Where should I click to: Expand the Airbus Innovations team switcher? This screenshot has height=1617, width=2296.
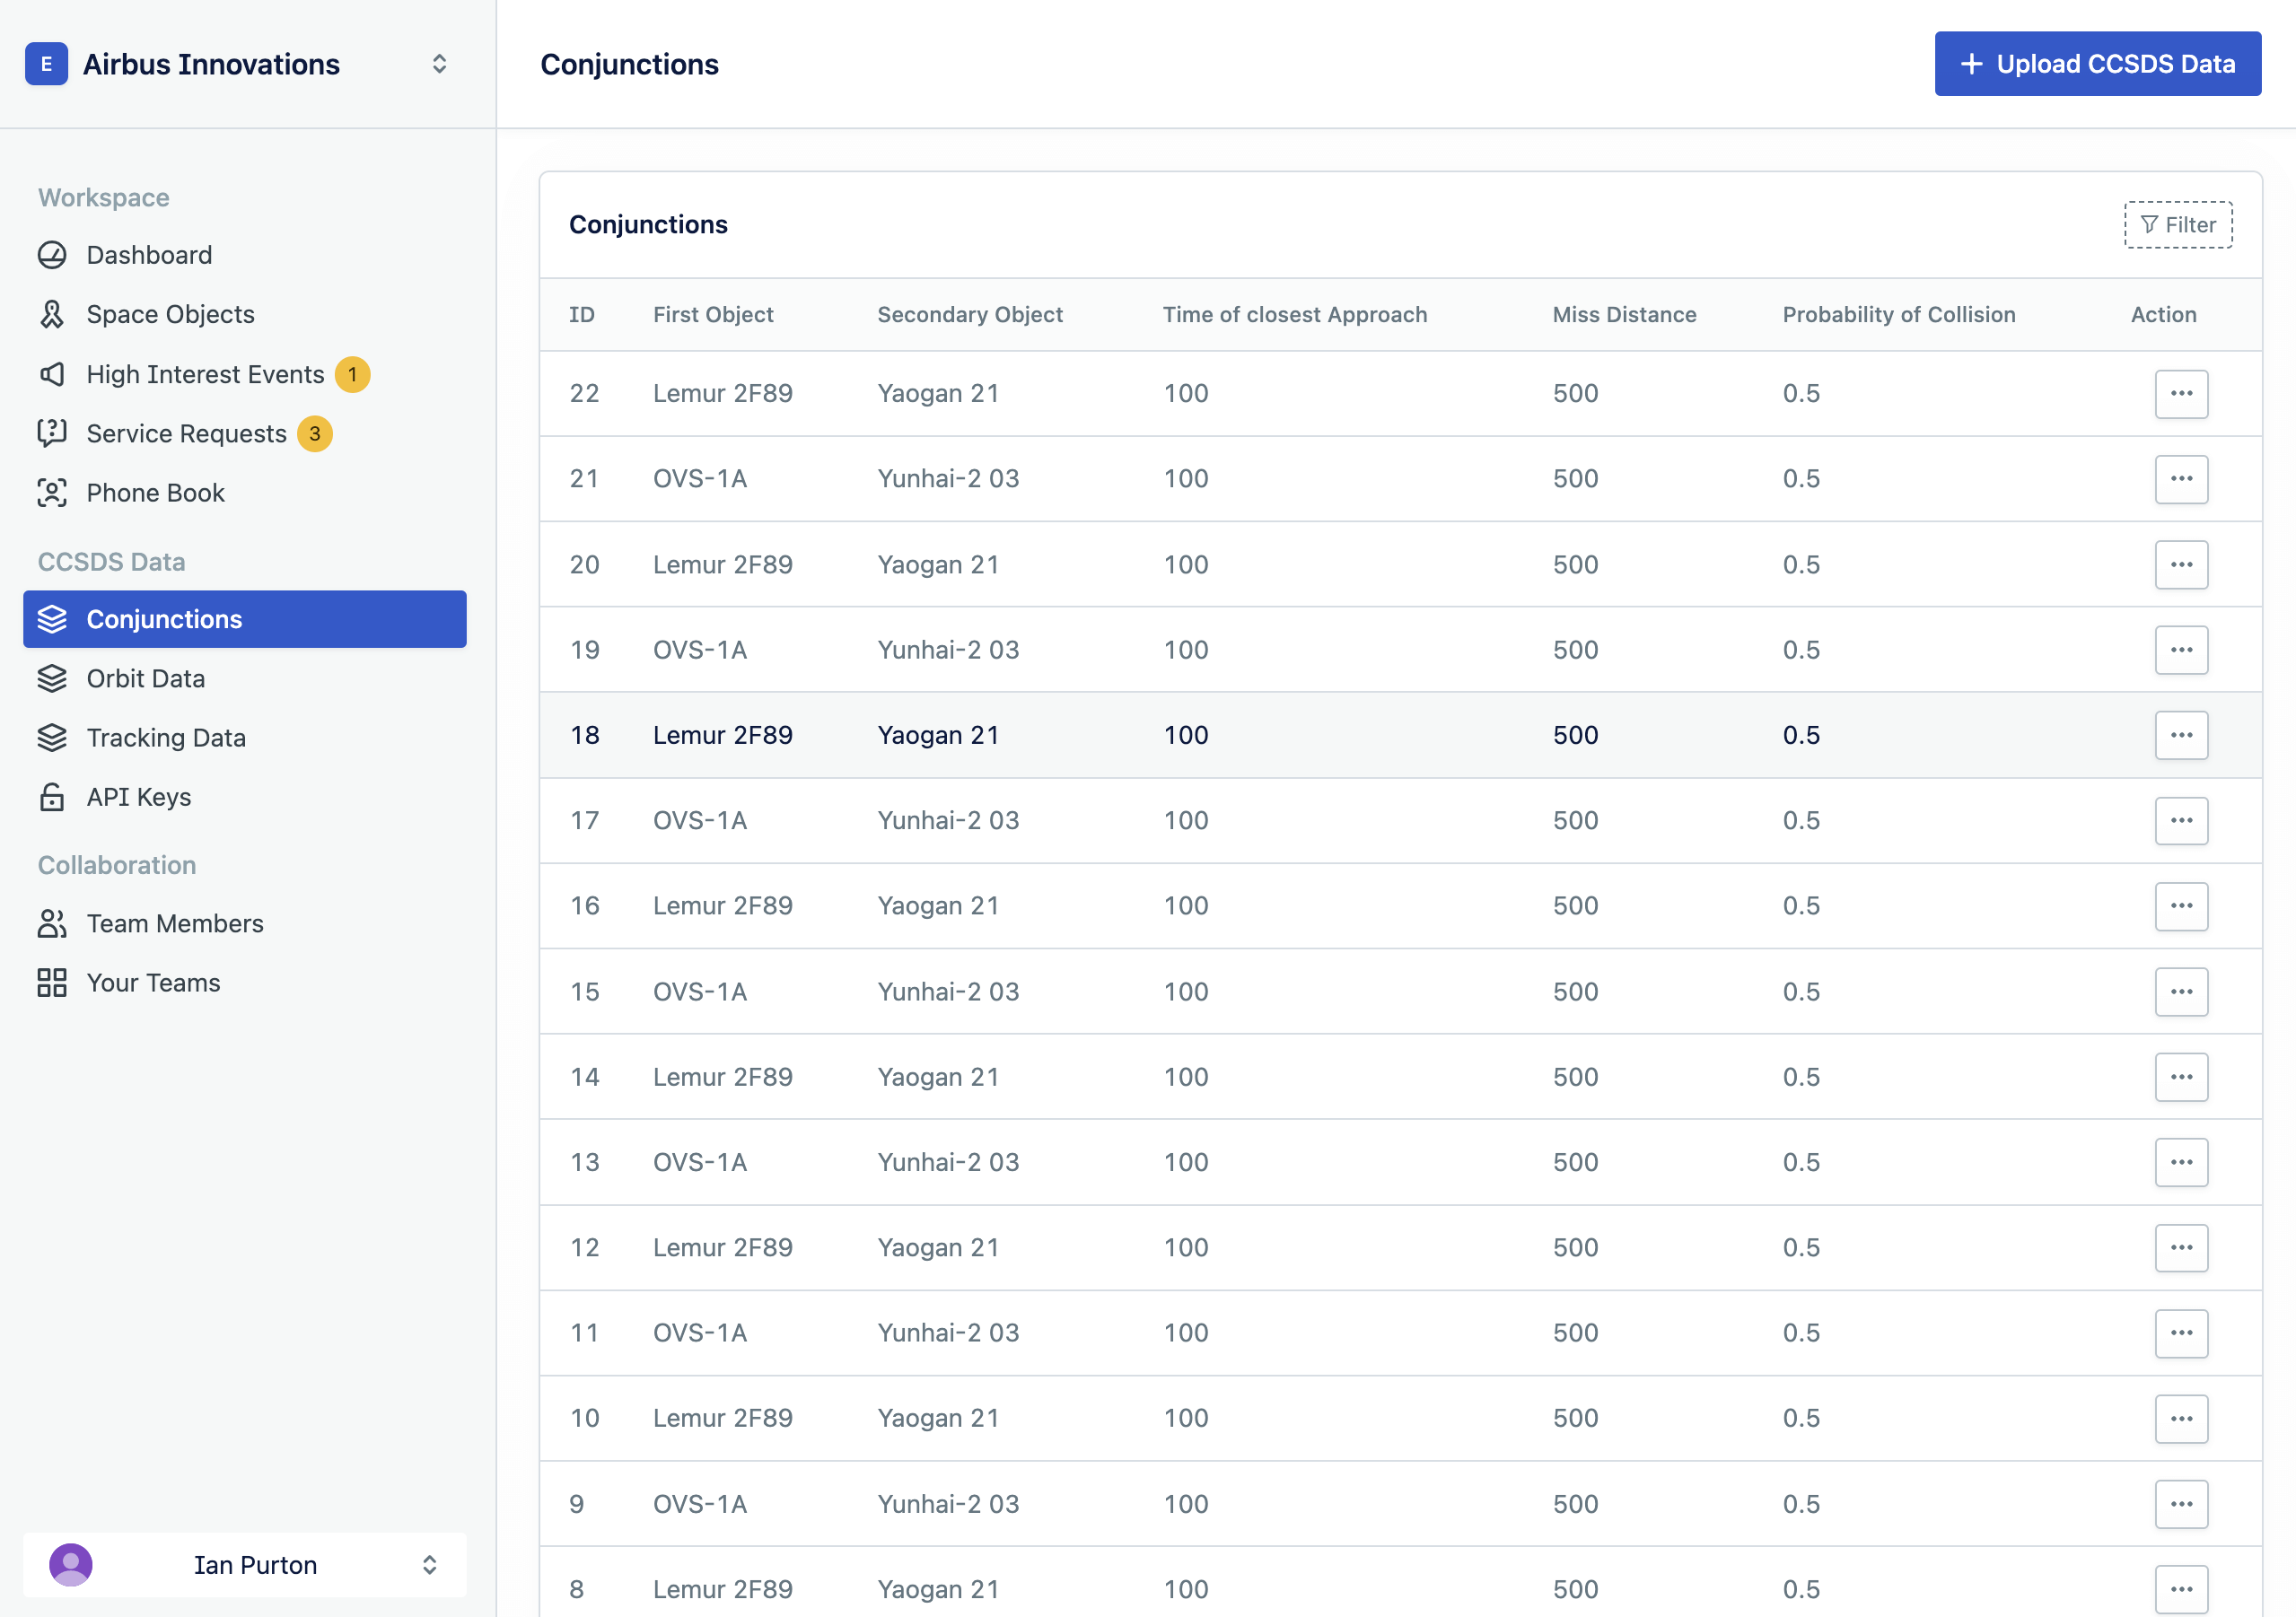coord(439,64)
